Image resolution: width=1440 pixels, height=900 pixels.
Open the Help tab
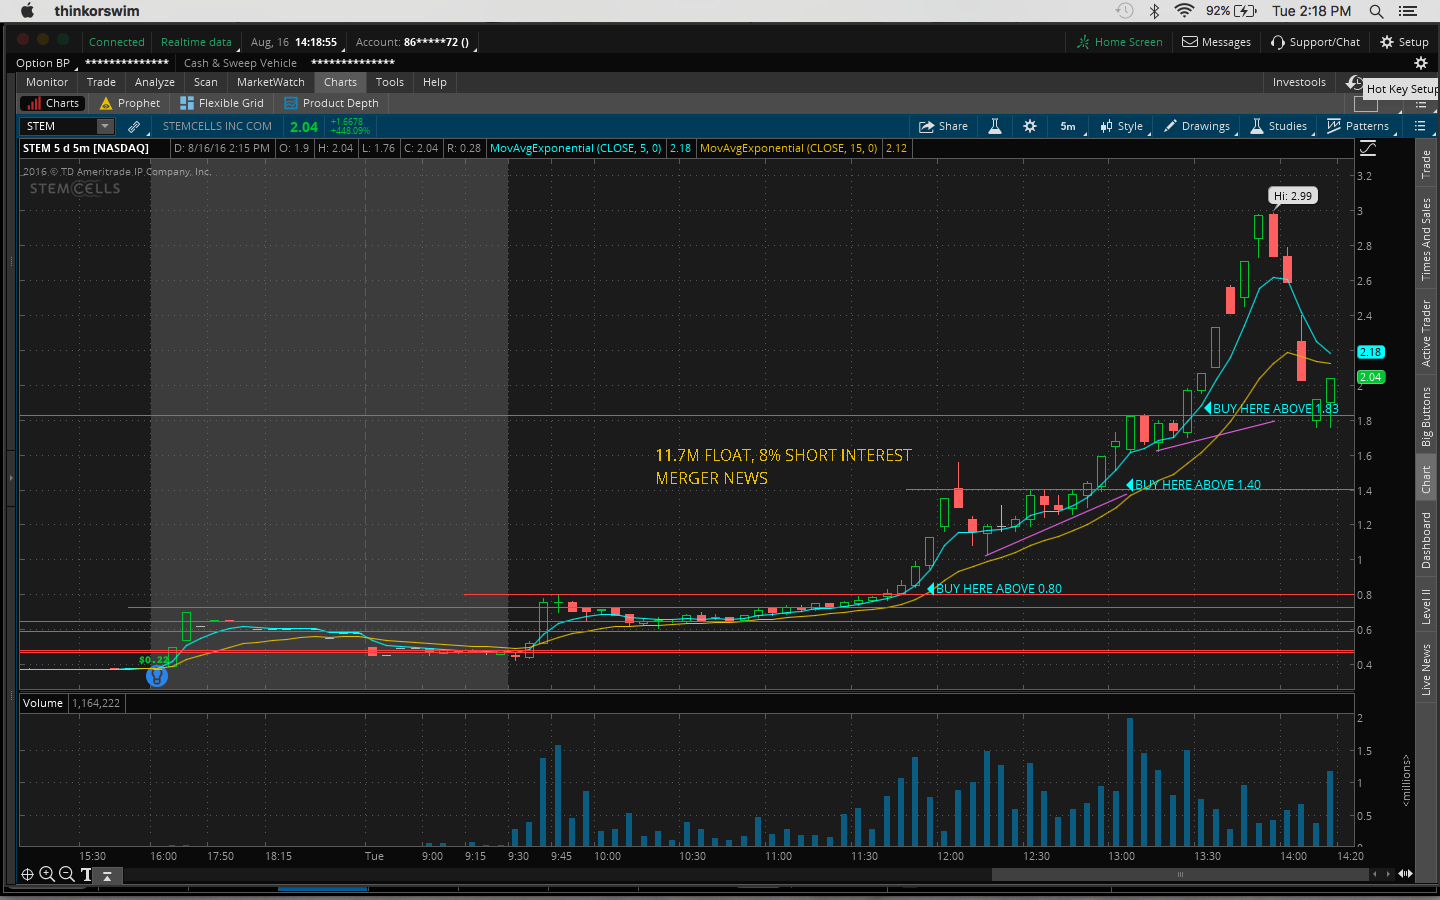(435, 82)
